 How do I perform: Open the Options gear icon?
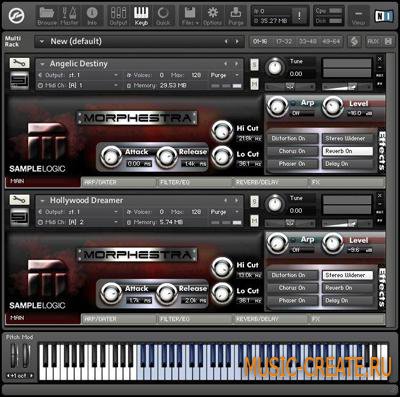[212, 16]
